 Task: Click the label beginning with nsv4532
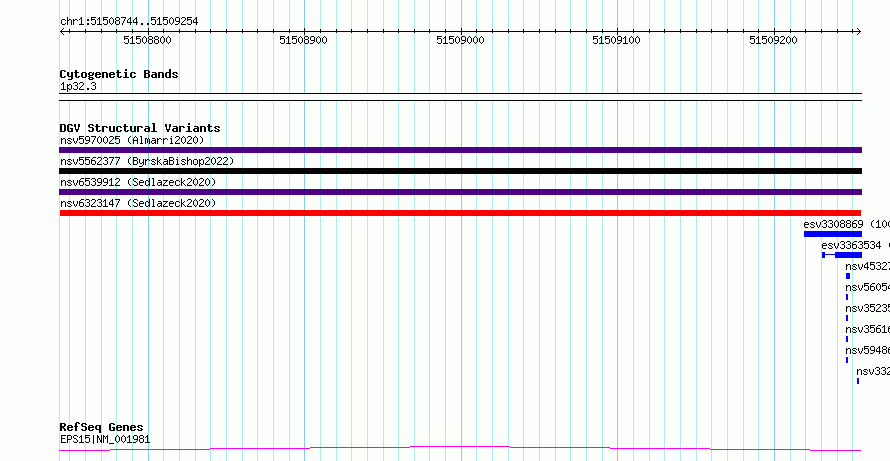click(x=867, y=266)
